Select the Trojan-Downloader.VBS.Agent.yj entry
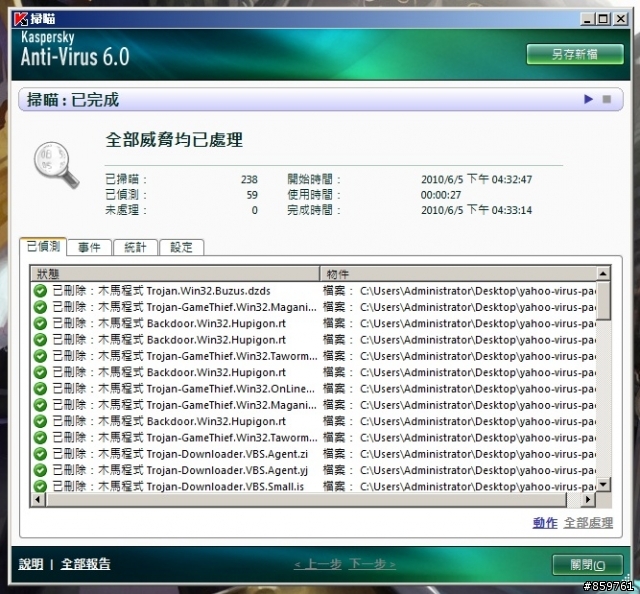The width and height of the screenshot is (640, 594). tap(313, 470)
